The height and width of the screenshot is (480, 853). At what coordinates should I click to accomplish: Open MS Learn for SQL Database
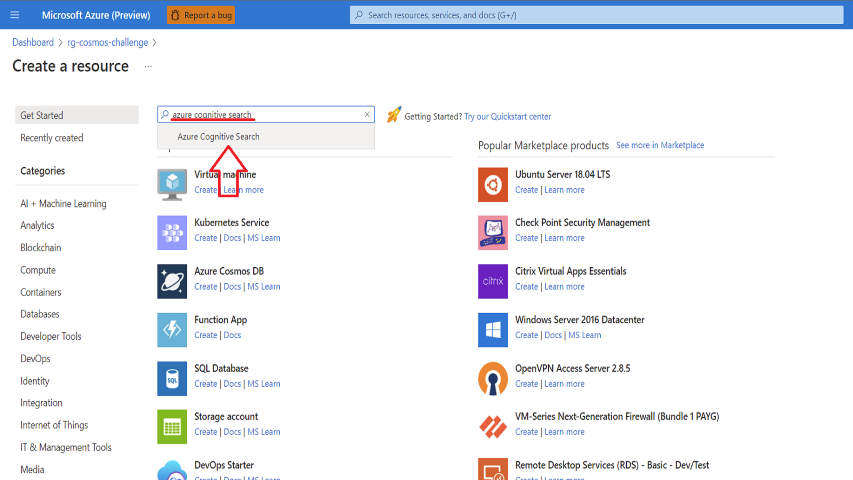[264, 384]
